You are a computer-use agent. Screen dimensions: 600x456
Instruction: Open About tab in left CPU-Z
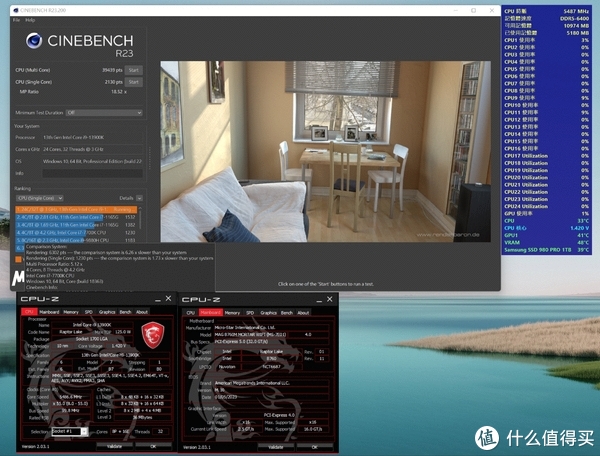pos(142,312)
